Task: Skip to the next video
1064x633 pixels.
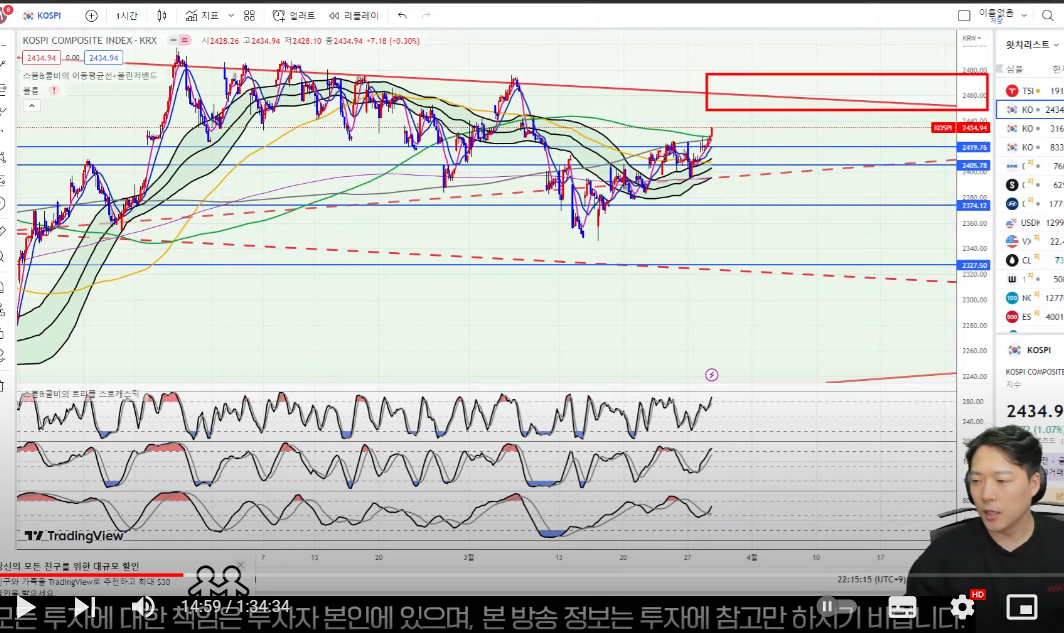Action: (84, 607)
